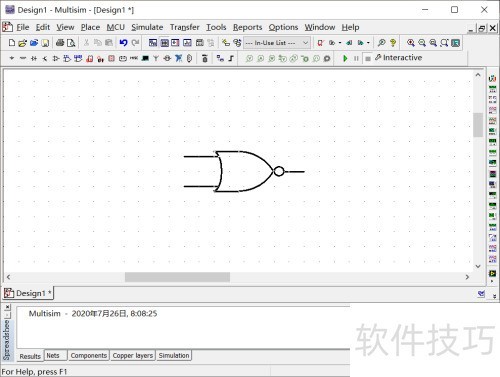Click the horizontal scrollbar thumb
This screenshot has height=377, width=500.
click(177, 277)
